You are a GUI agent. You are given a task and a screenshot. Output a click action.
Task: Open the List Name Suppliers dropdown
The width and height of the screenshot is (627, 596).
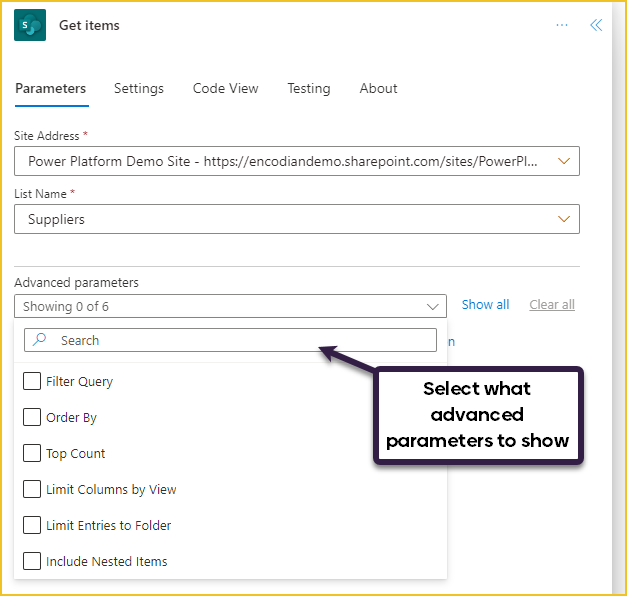(x=297, y=219)
